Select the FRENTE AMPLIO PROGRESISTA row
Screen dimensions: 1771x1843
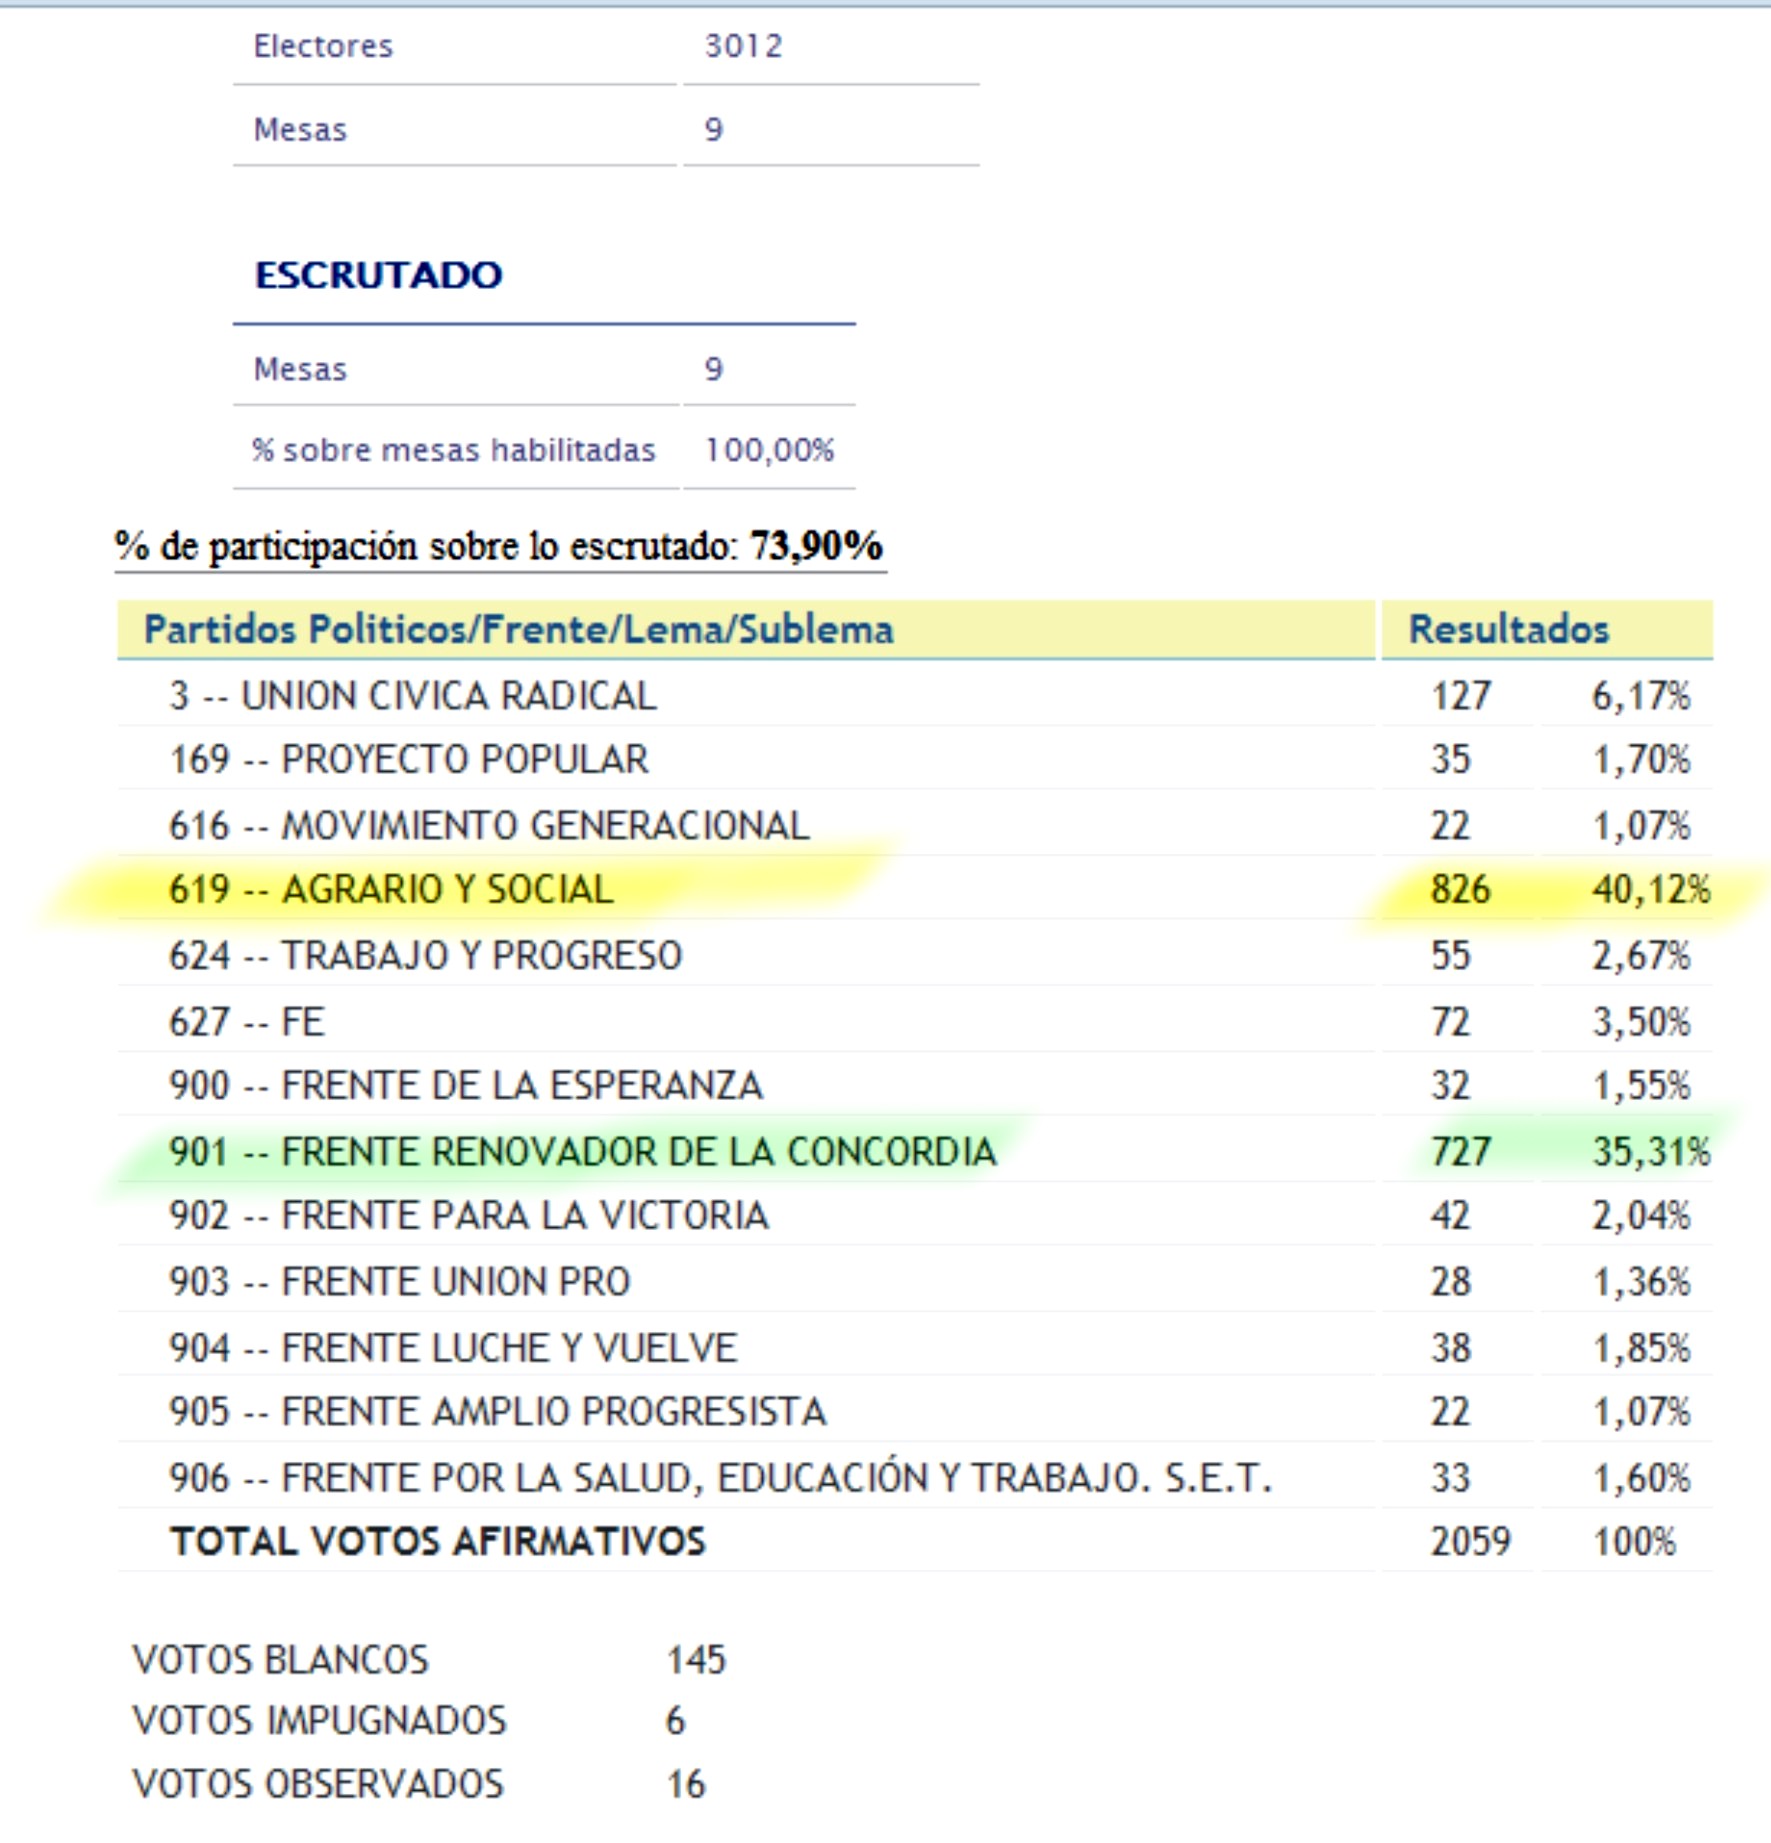click(x=498, y=1411)
